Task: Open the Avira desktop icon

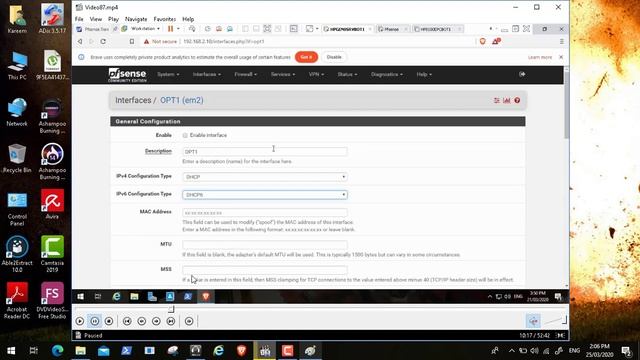Action: (x=52, y=204)
